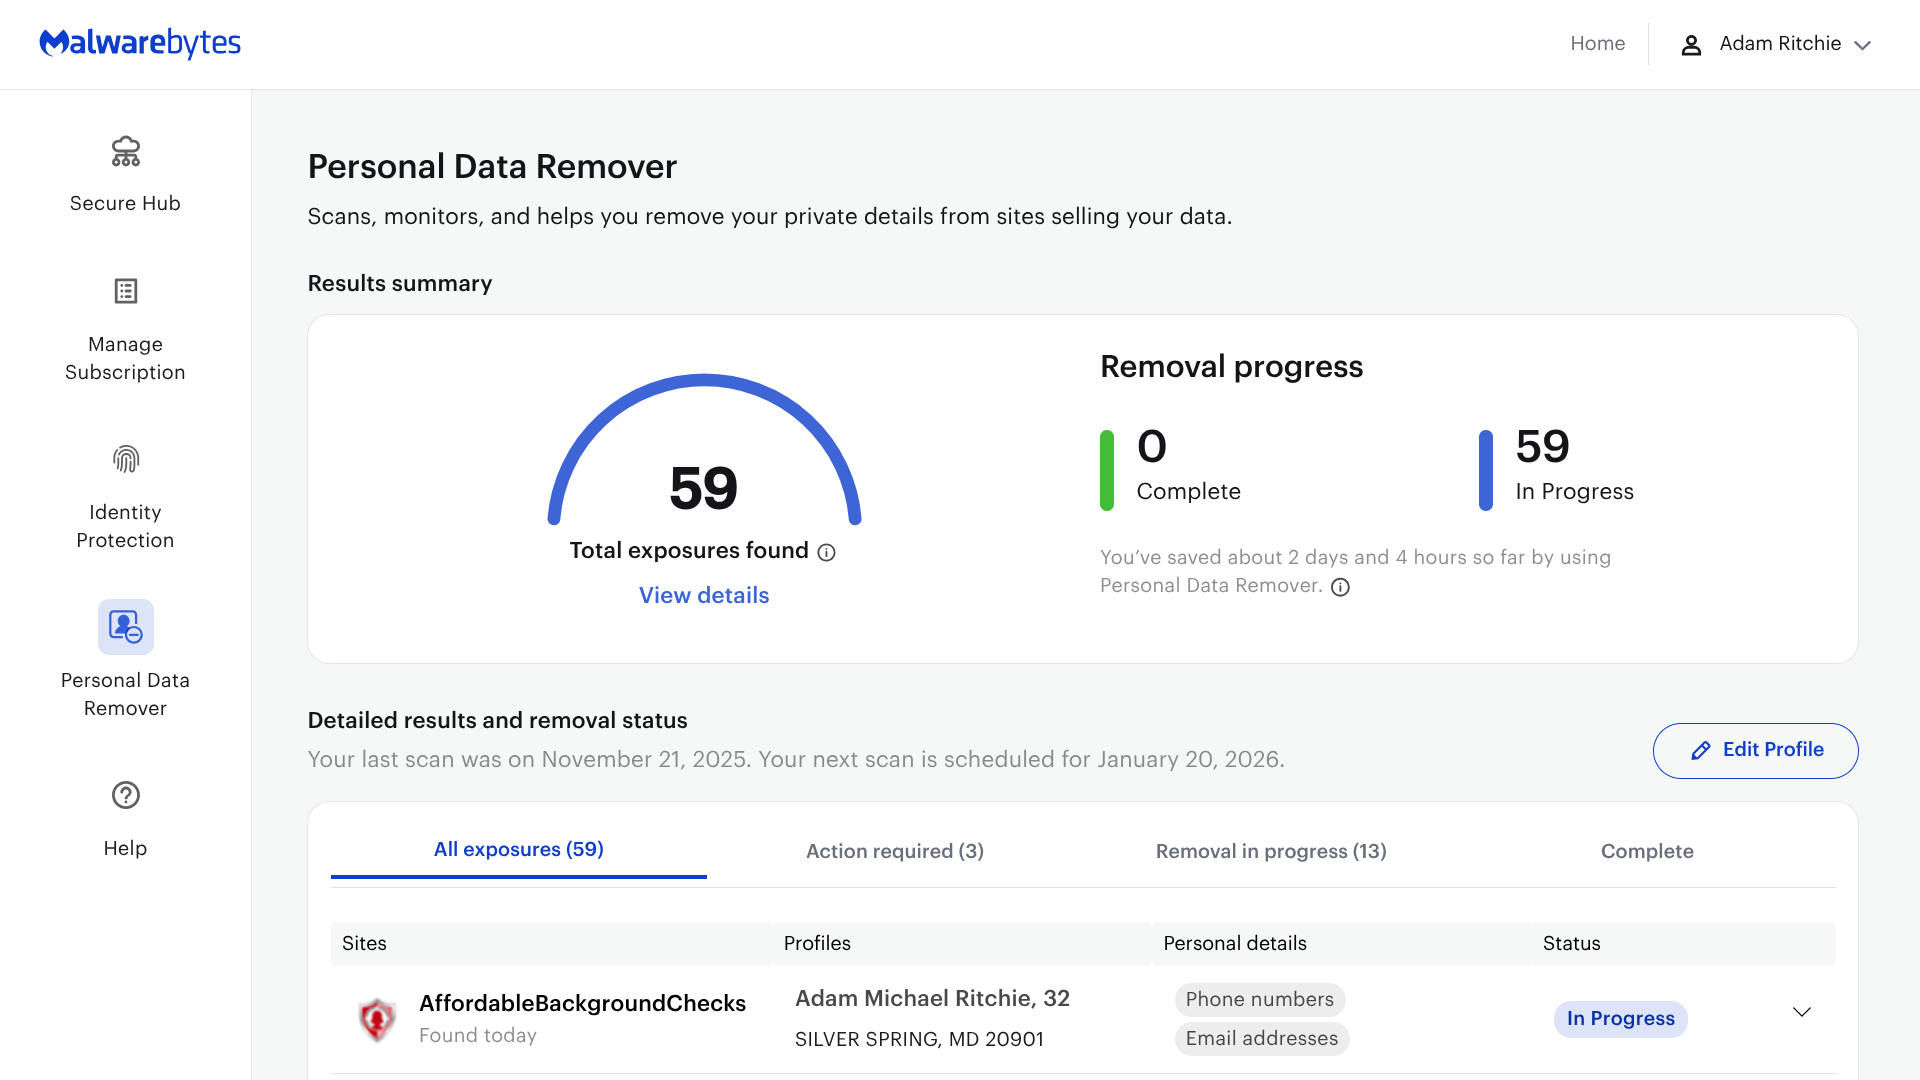Click the user profile avatar icon
This screenshot has height=1080, width=1920.
click(1691, 45)
